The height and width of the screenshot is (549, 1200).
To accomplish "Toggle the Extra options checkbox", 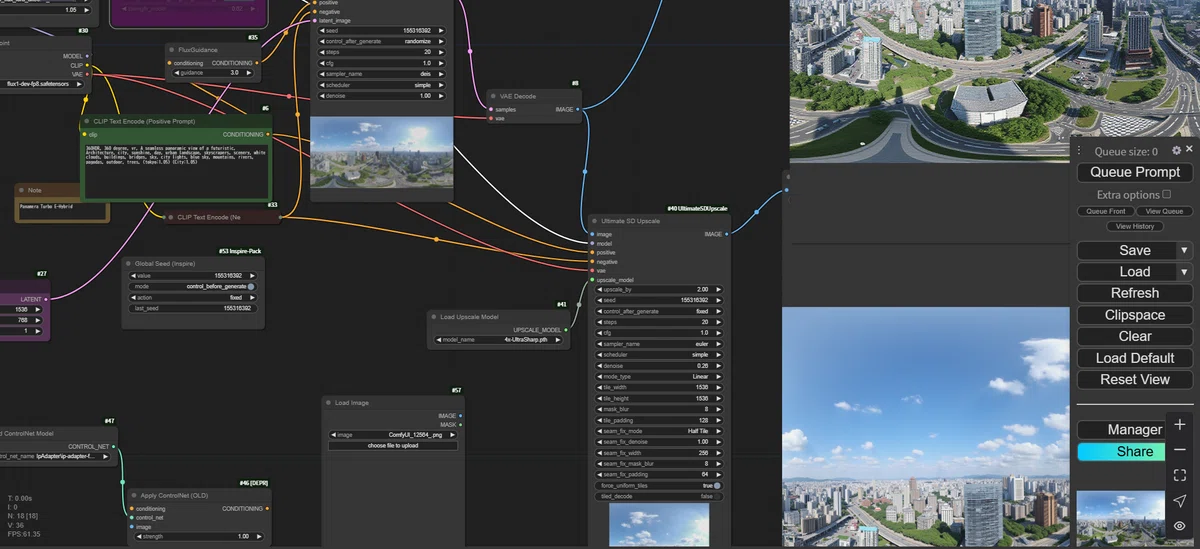I will click(1166, 194).
